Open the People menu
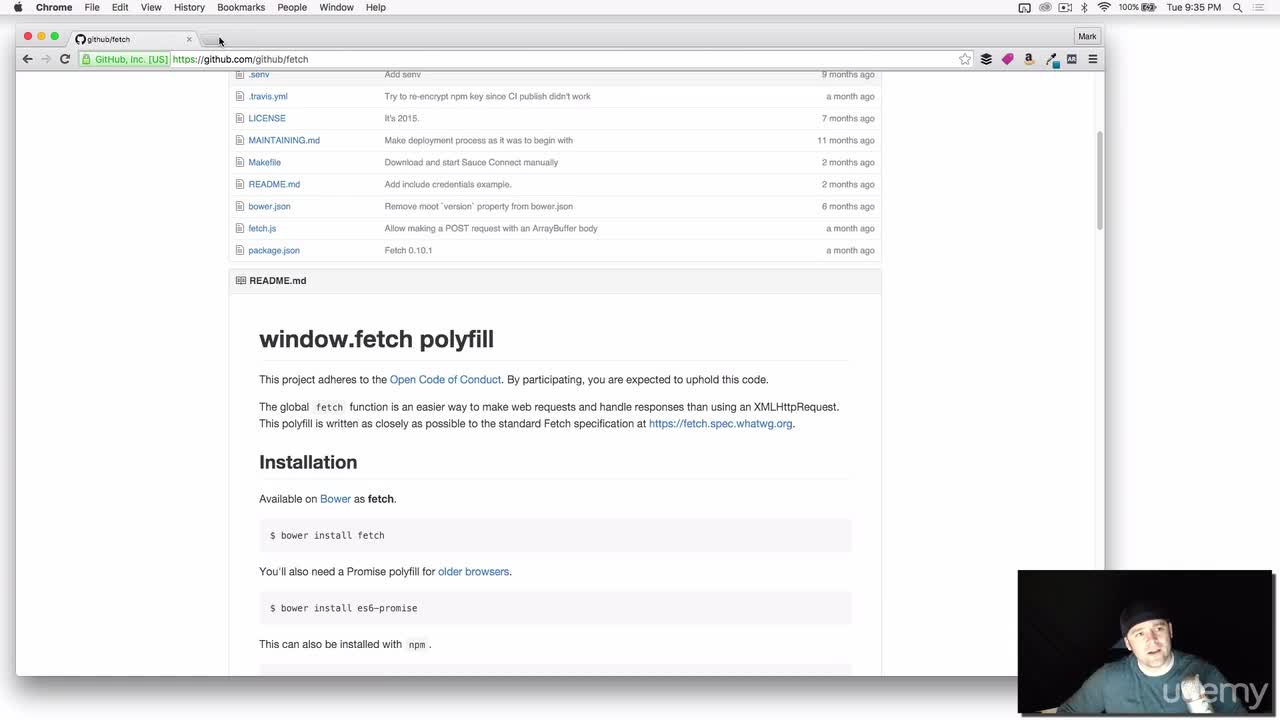The width and height of the screenshot is (1280, 720). pyautogui.click(x=292, y=7)
